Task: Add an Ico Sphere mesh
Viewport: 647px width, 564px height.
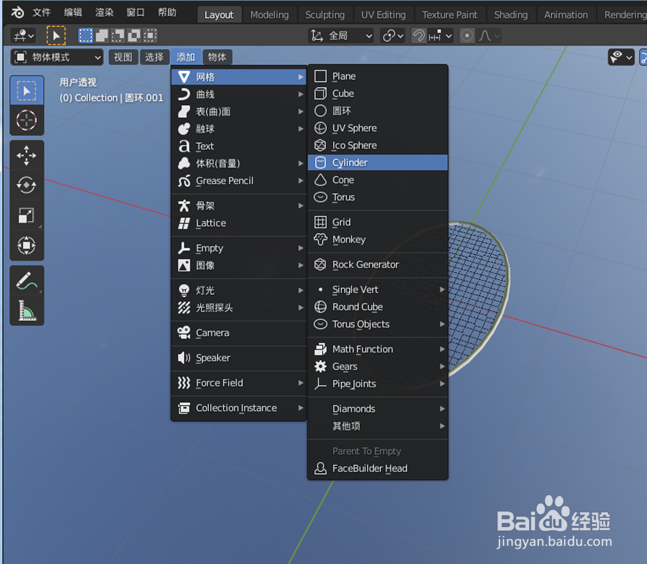Action: (x=378, y=145)
